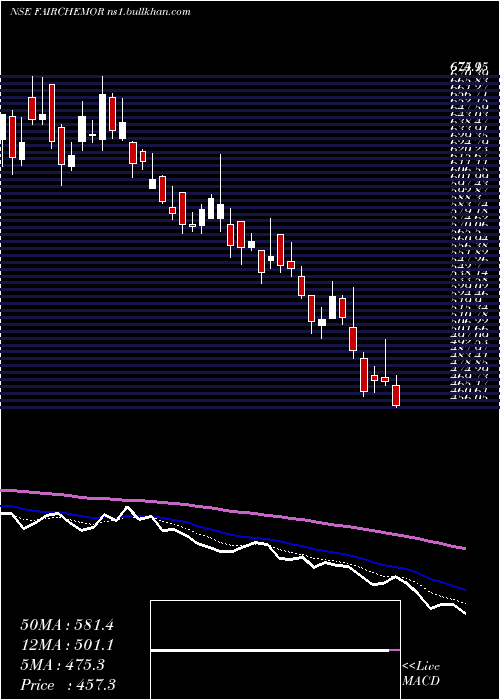Select the 12MA : 501.1 value

click(x=67, y=645)
